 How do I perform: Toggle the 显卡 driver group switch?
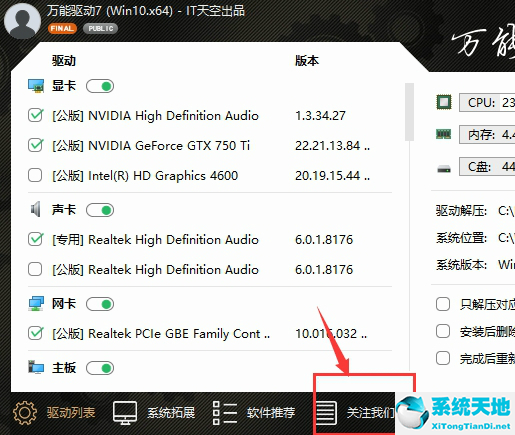click(x=100, y=86)
